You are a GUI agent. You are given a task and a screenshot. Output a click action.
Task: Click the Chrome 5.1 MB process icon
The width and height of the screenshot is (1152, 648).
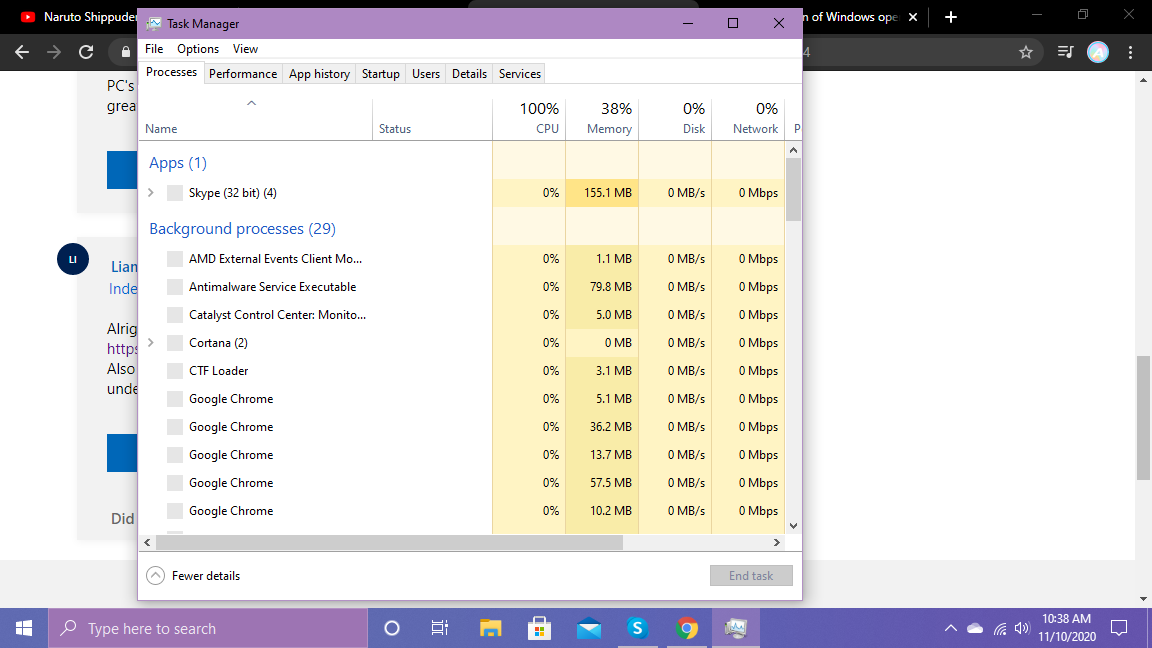tap(175, 399)
